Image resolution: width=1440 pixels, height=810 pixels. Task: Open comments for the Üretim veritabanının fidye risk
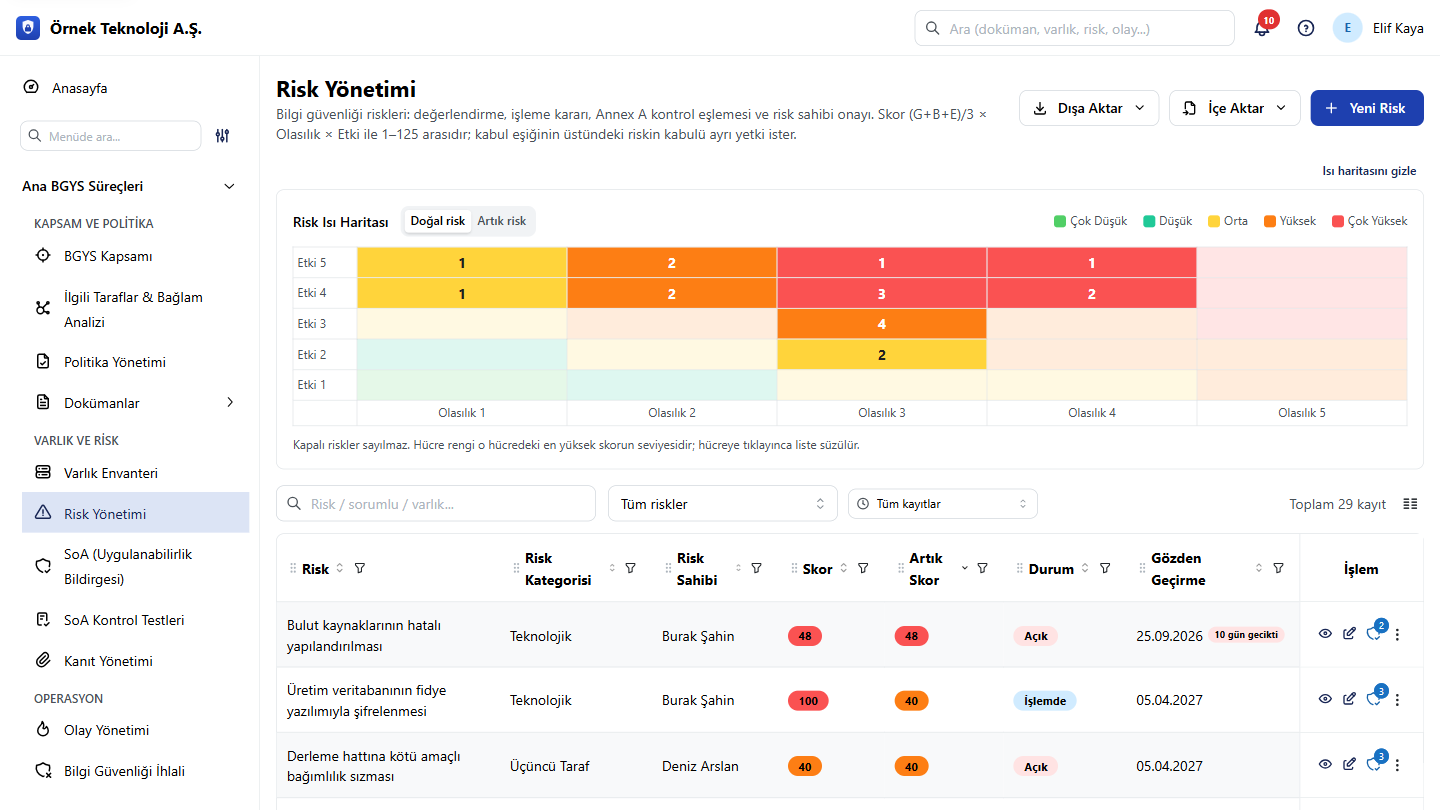pyautogui.click(x=1374, y=700)
